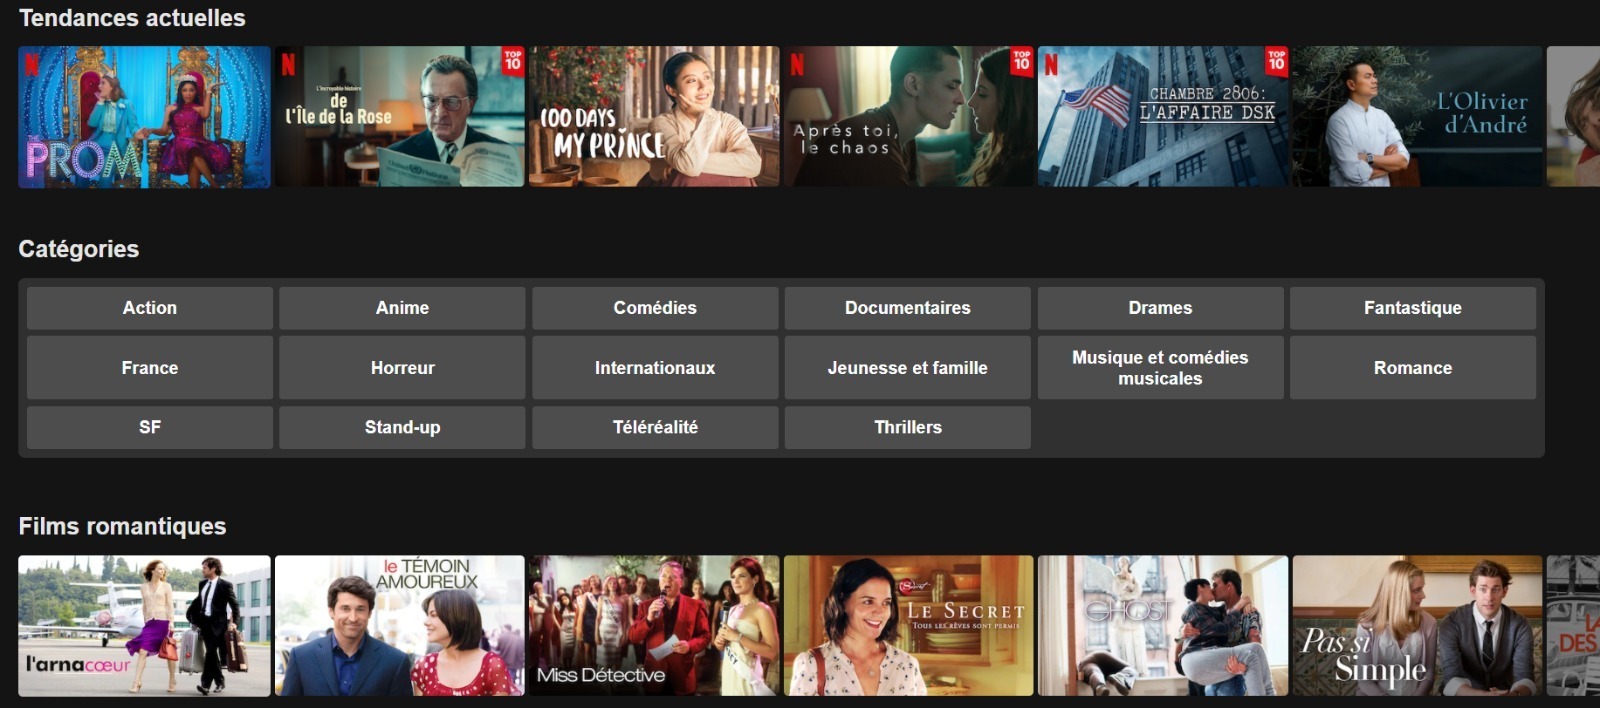
Task: Click Netflix N logo on Après toi, le chaos
Action: point(797,65)
